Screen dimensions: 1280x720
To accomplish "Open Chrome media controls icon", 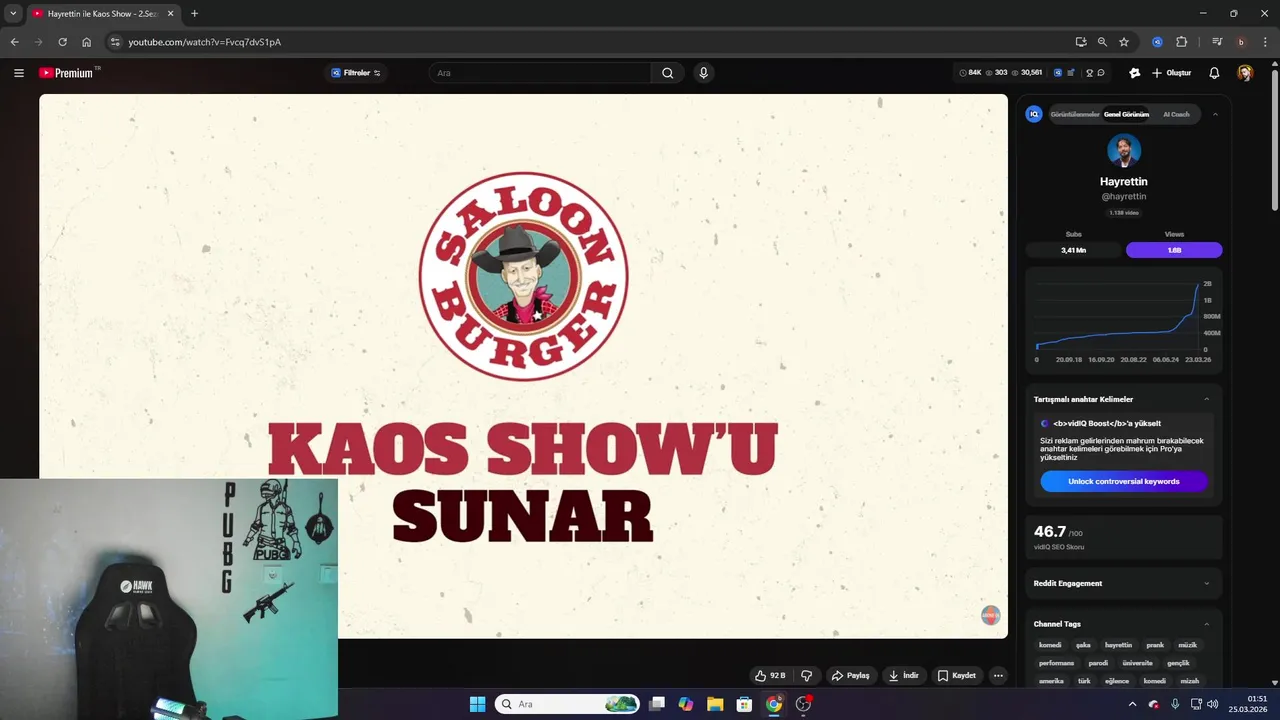I will point(1217,42).
